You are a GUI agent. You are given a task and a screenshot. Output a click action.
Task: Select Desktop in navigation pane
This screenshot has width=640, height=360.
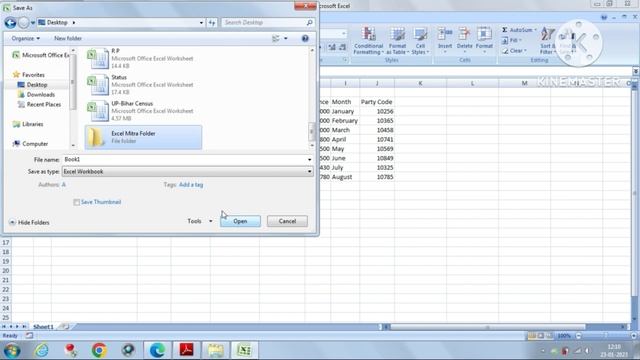pyautogui.click(x=33, y=84)
